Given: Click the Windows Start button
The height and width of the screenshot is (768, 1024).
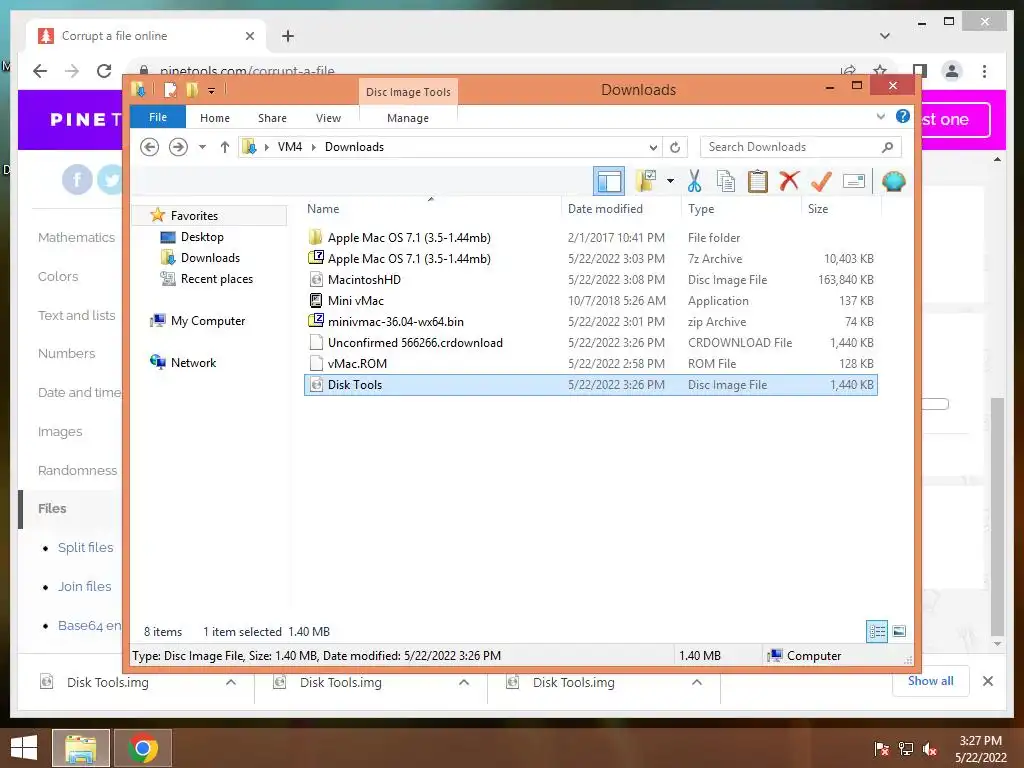Looking at the screenshot, I should pos(24,748).
